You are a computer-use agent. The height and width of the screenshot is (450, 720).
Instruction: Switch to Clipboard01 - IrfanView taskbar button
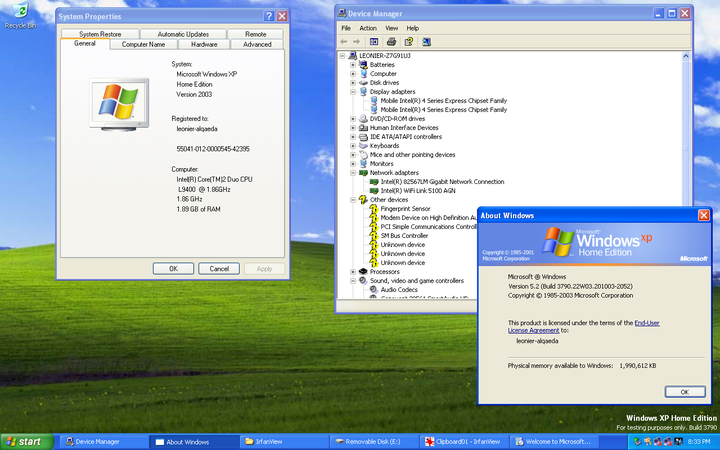(x=464, y=442)
